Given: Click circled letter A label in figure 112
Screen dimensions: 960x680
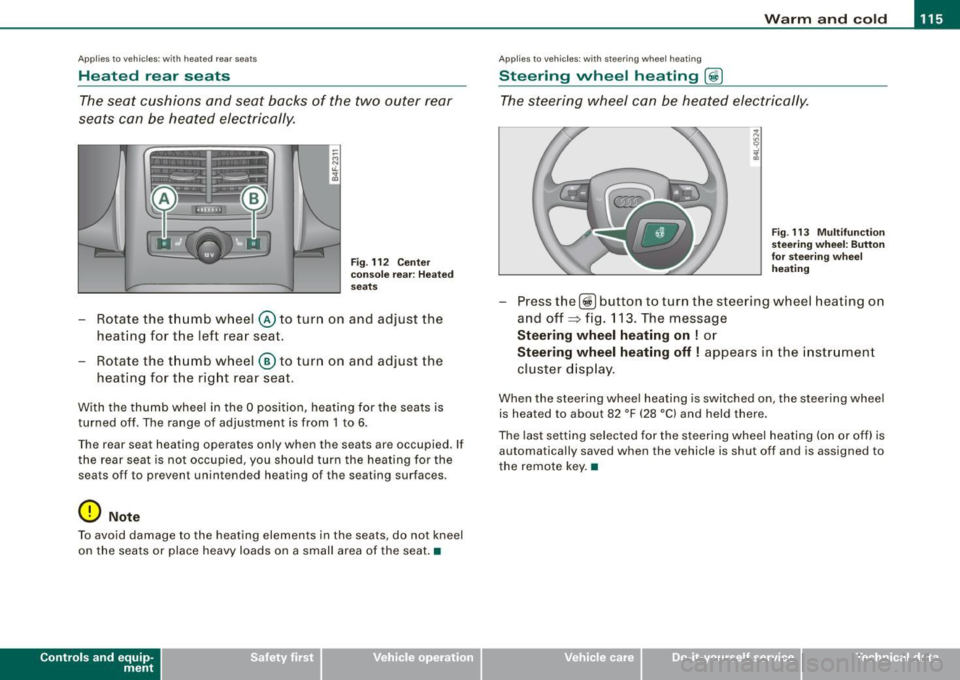Looking at the screenshot, I should click(x=163, y=199).
